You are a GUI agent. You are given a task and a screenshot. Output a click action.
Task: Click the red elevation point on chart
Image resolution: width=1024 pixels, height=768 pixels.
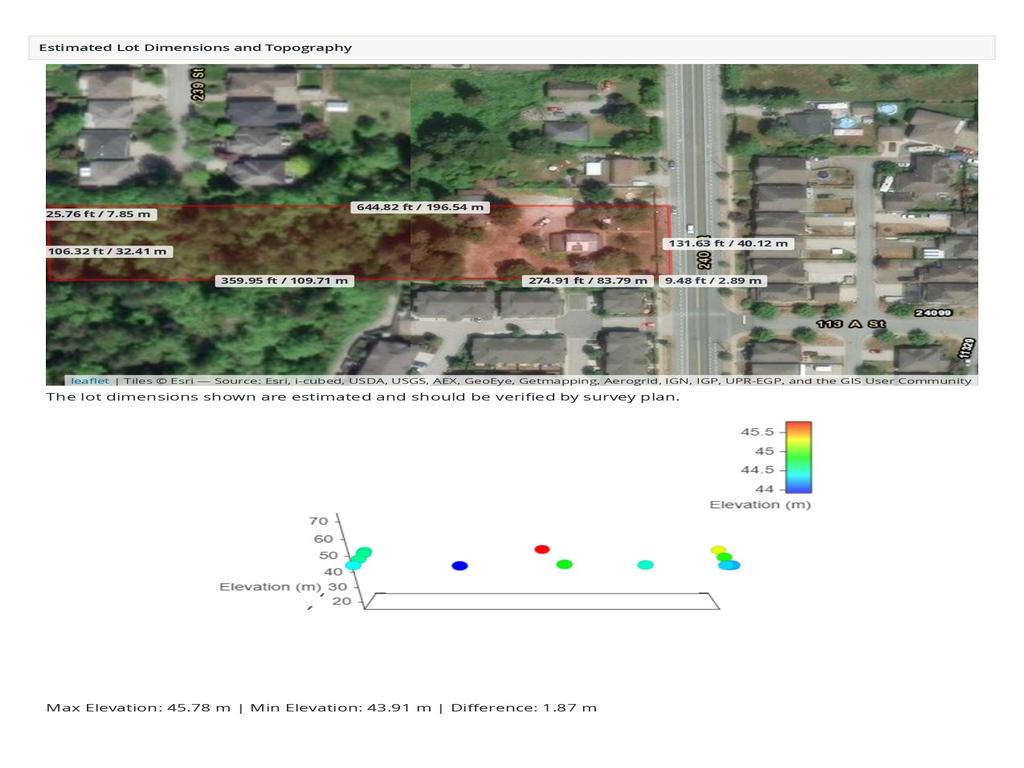pos(542,549)
